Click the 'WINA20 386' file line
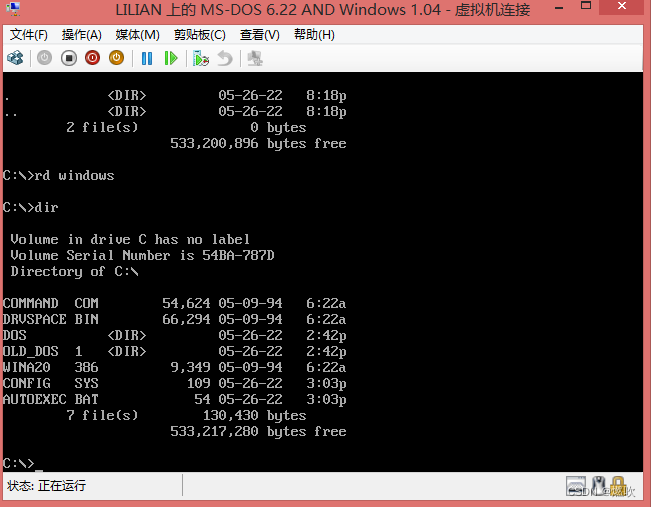 click(174, 367)
